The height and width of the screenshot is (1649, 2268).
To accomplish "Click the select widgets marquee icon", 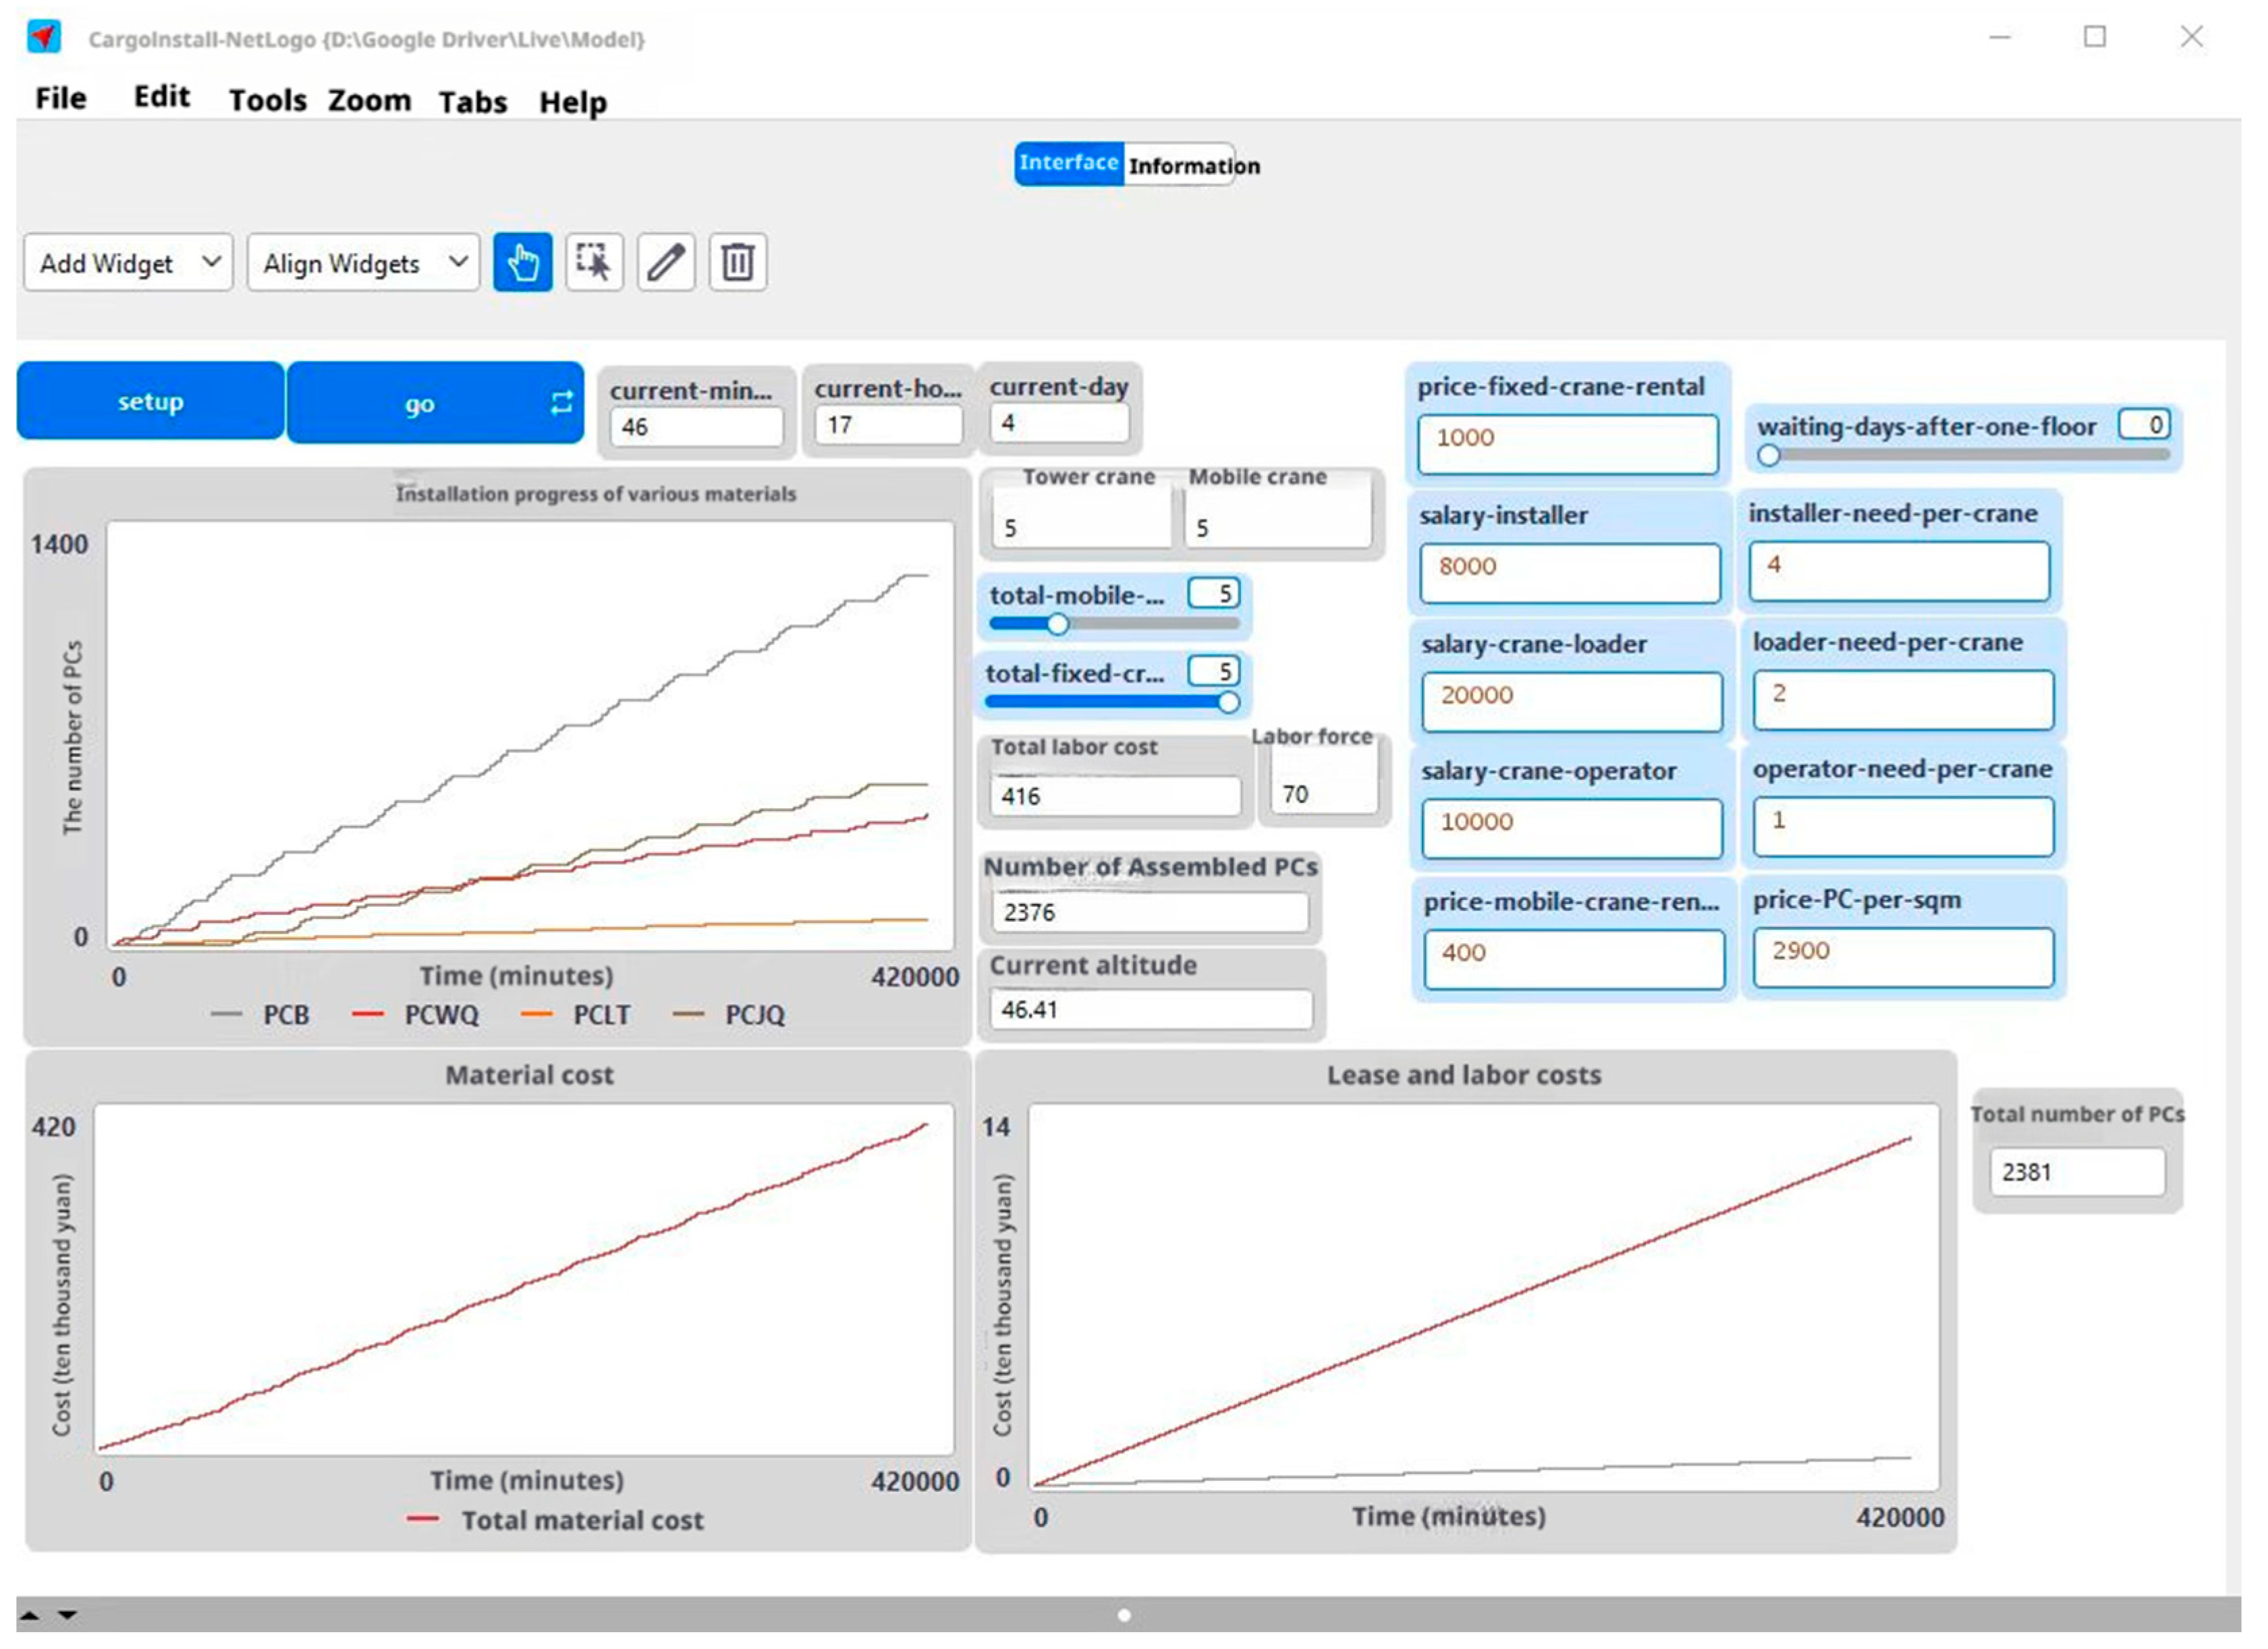I will point(594,263).
